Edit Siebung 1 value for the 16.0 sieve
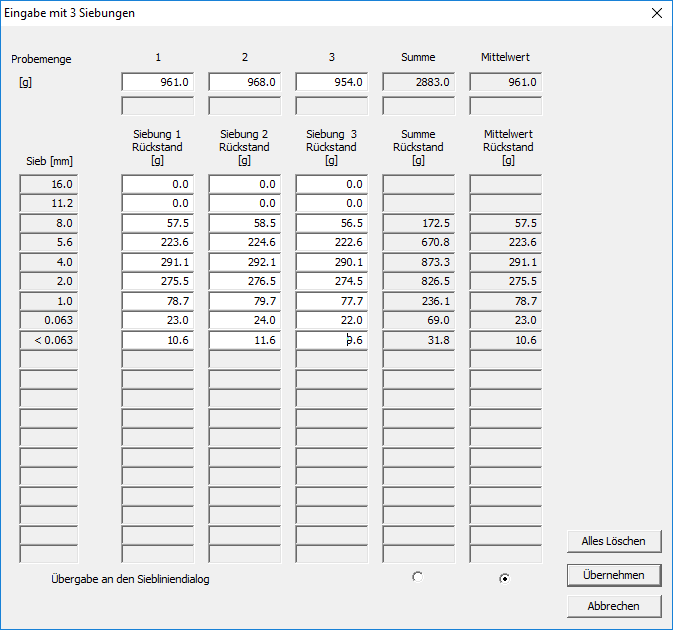This screenshot has width=673, height=630. pyautogui.click(x=158, y=184)
